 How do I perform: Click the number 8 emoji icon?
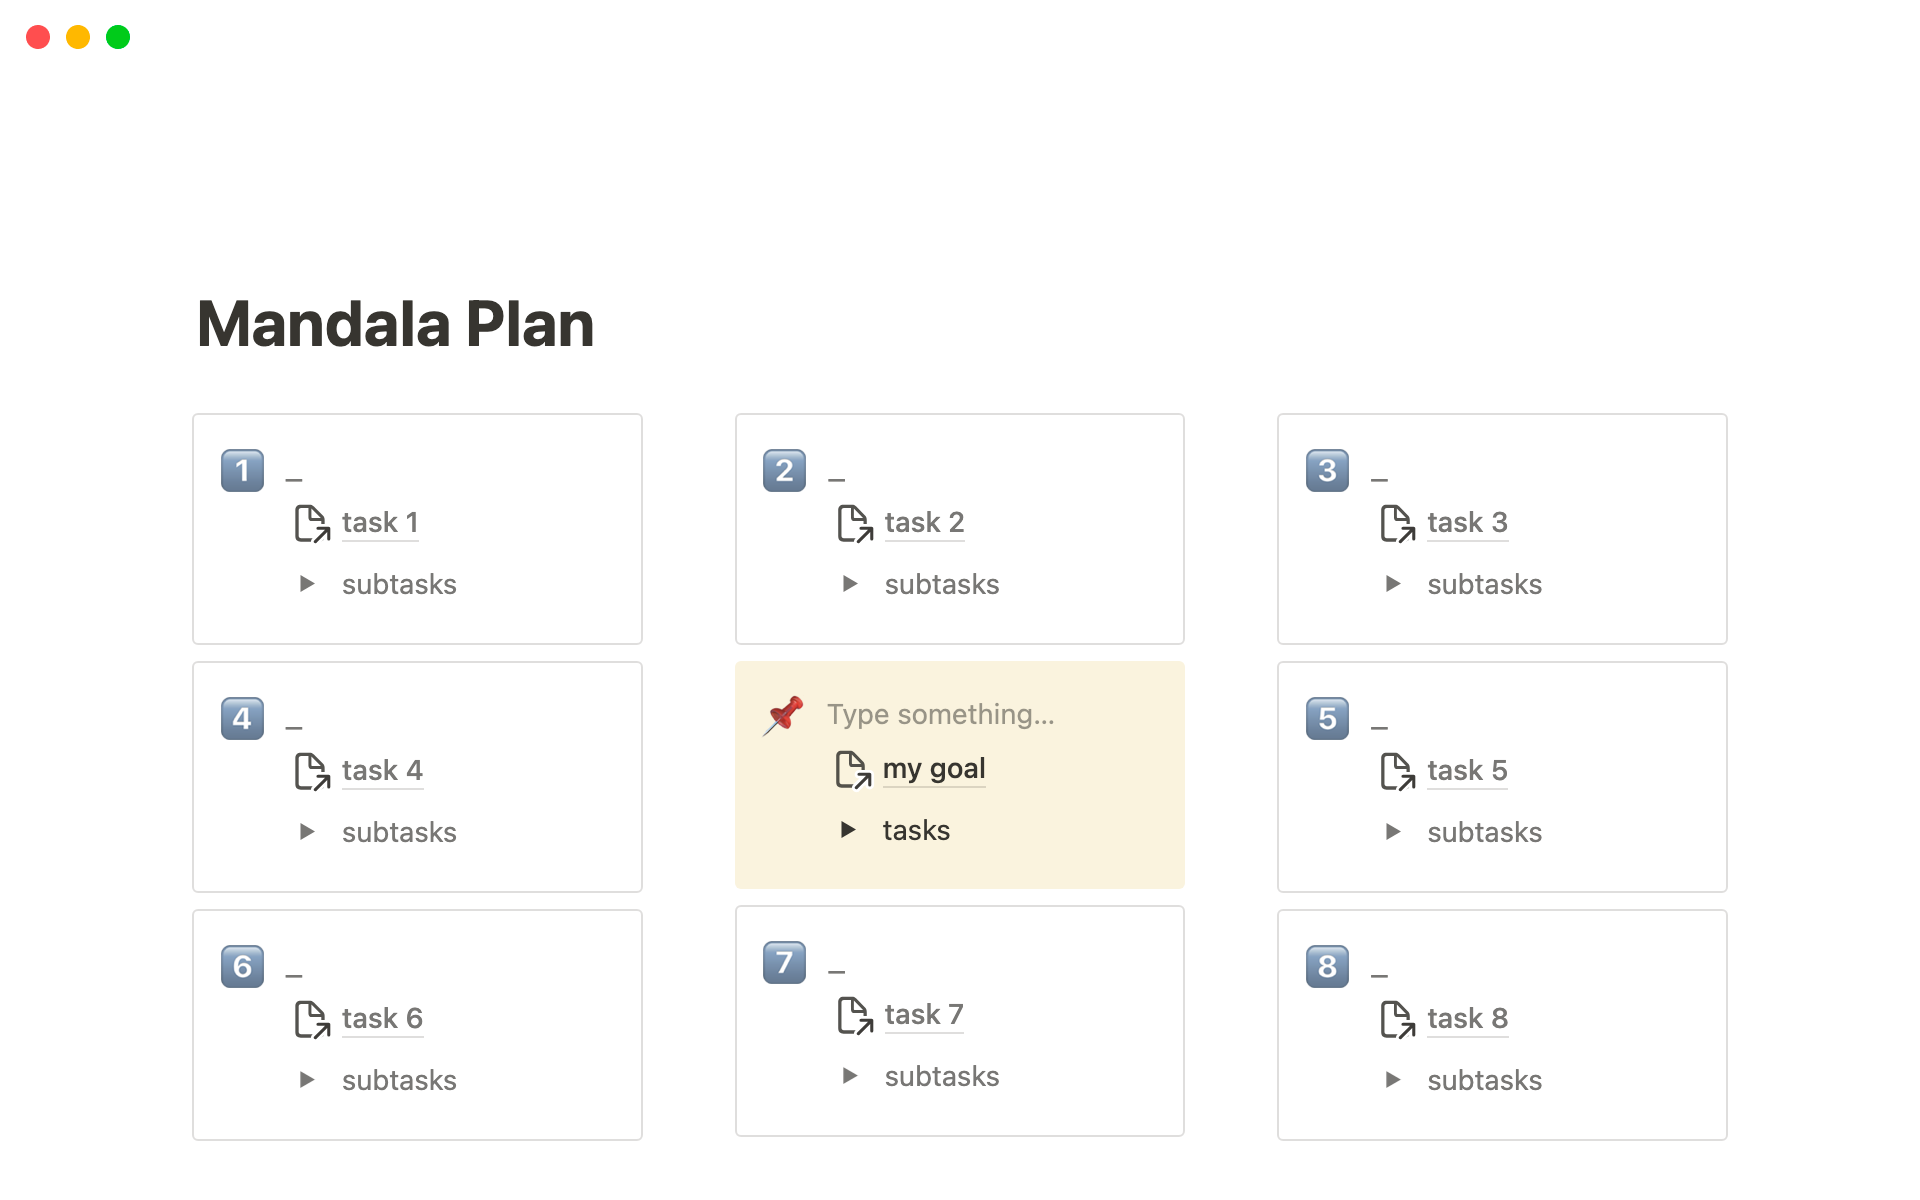[x=1327, y=967]
